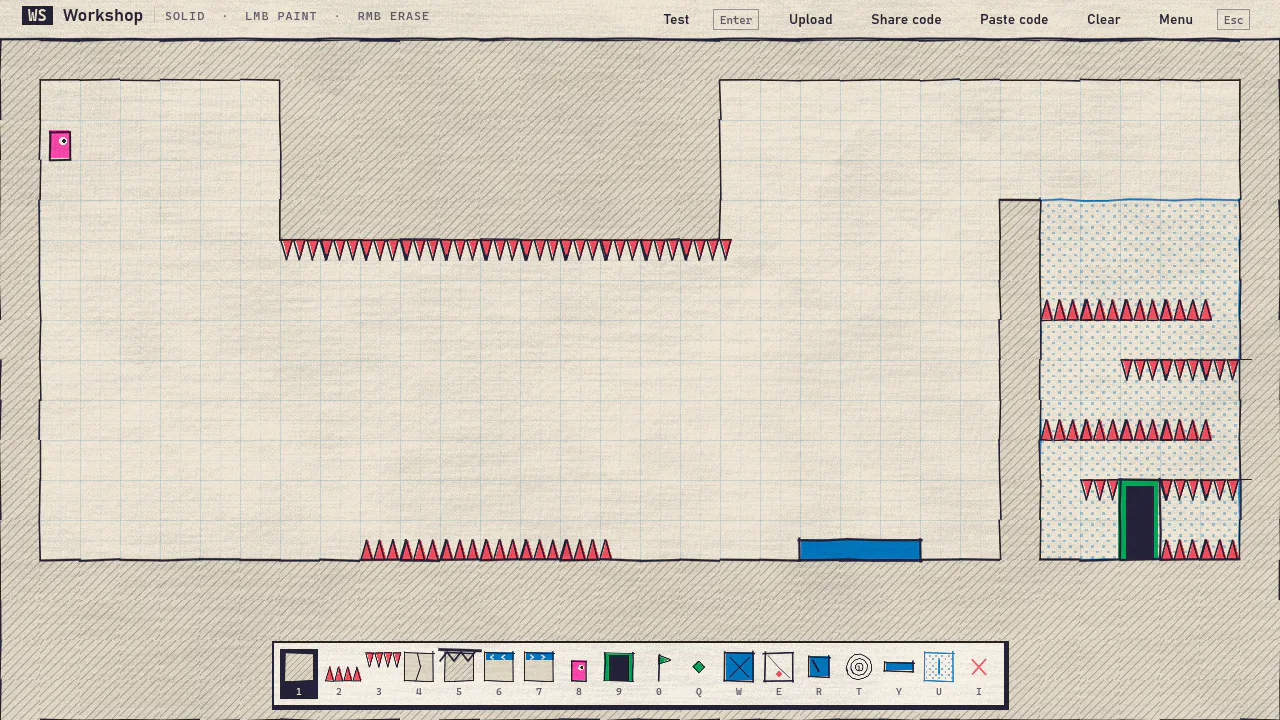Image resolution: width=1280 pixels, height=720 pixels.
Task: Click the WS Workshop logo
Action: pyautogui.click(x=83, y=16)
